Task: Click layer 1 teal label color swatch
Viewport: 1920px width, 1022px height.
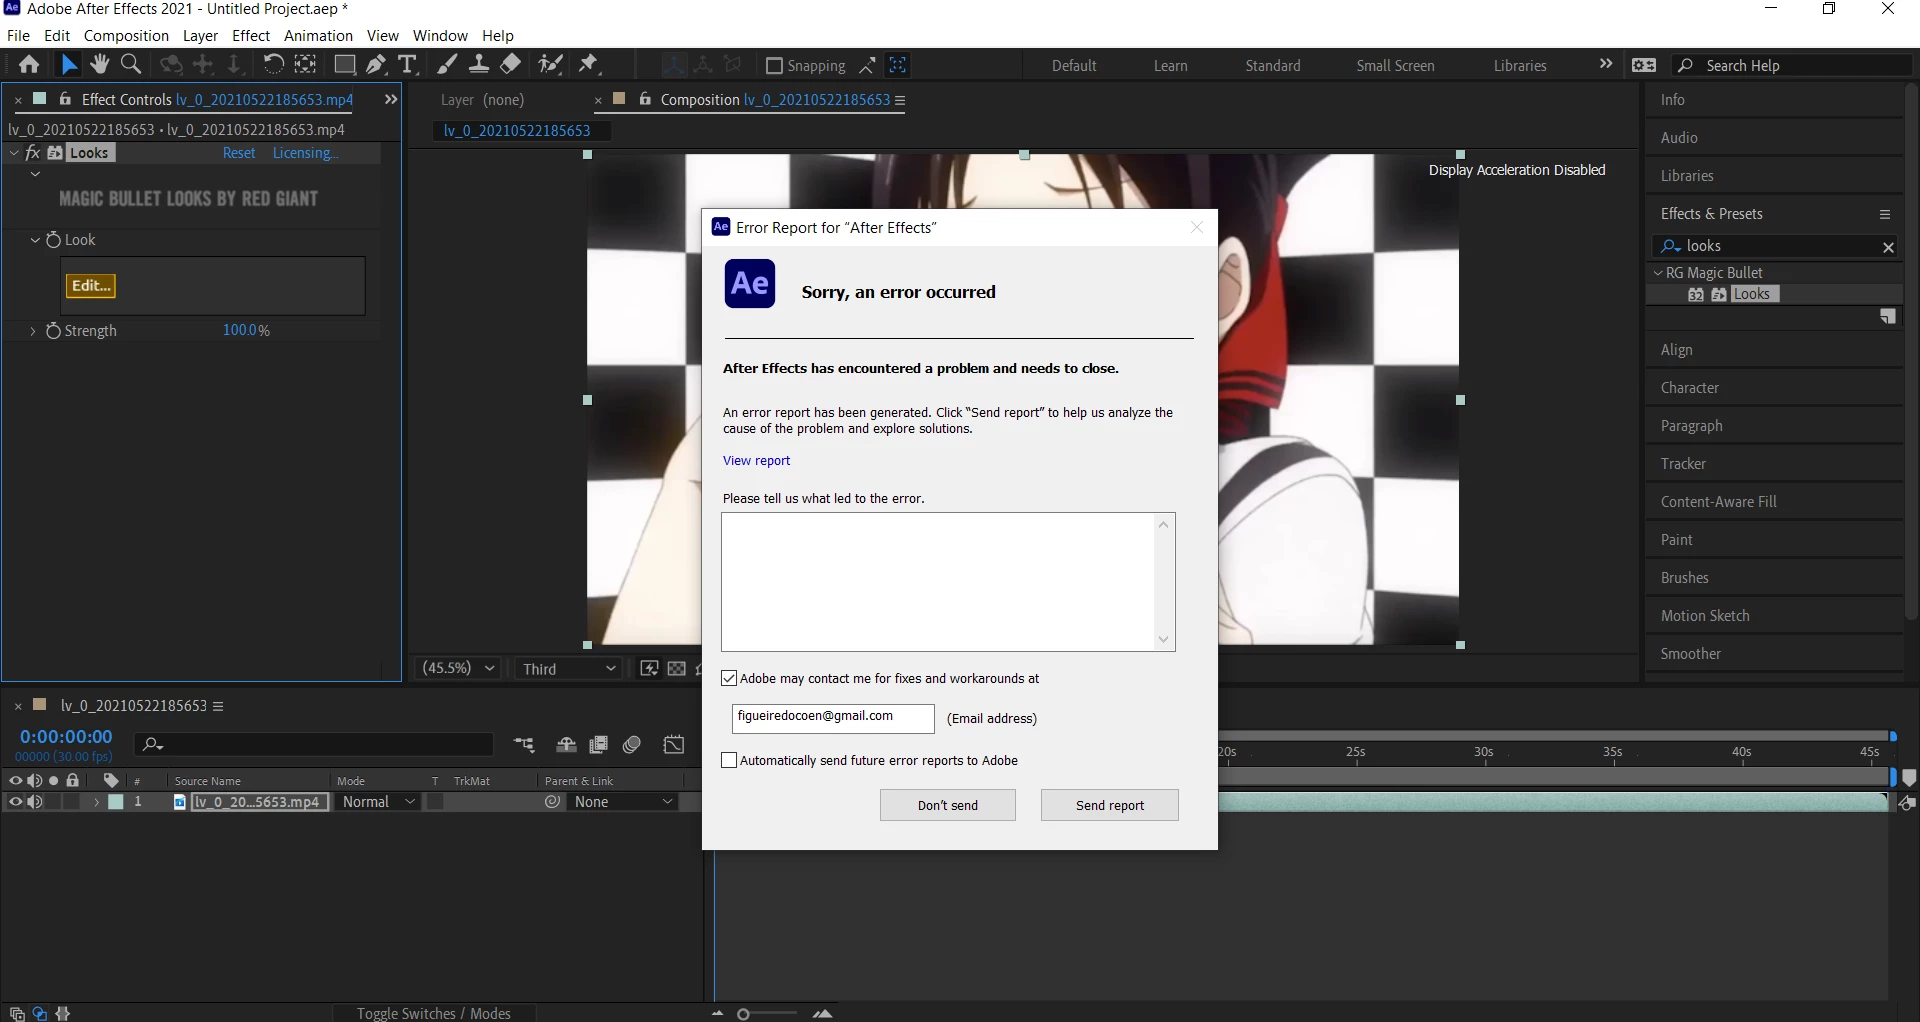Action: 116,802
